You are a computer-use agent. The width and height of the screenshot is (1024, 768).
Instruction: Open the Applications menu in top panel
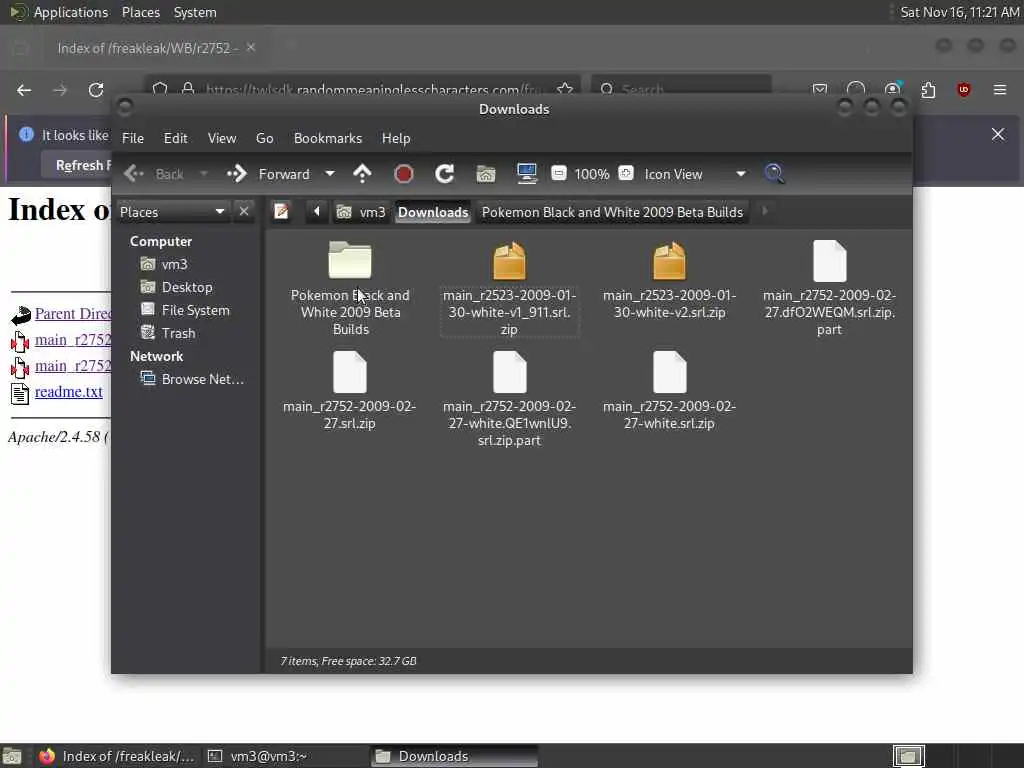tap(71, 12)
